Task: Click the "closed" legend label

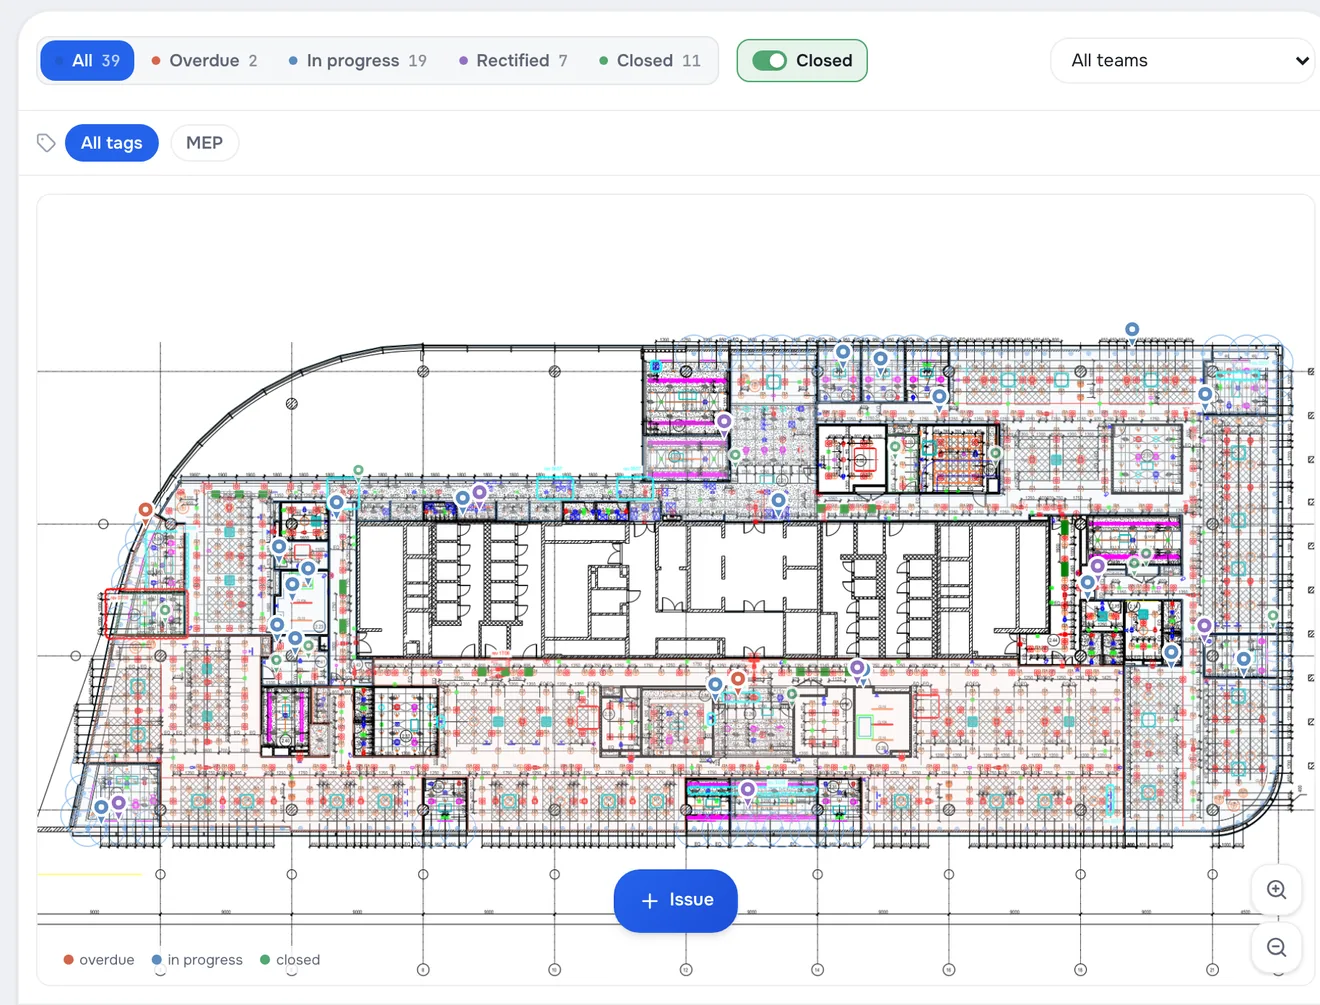Action: [x=298, y=960]
